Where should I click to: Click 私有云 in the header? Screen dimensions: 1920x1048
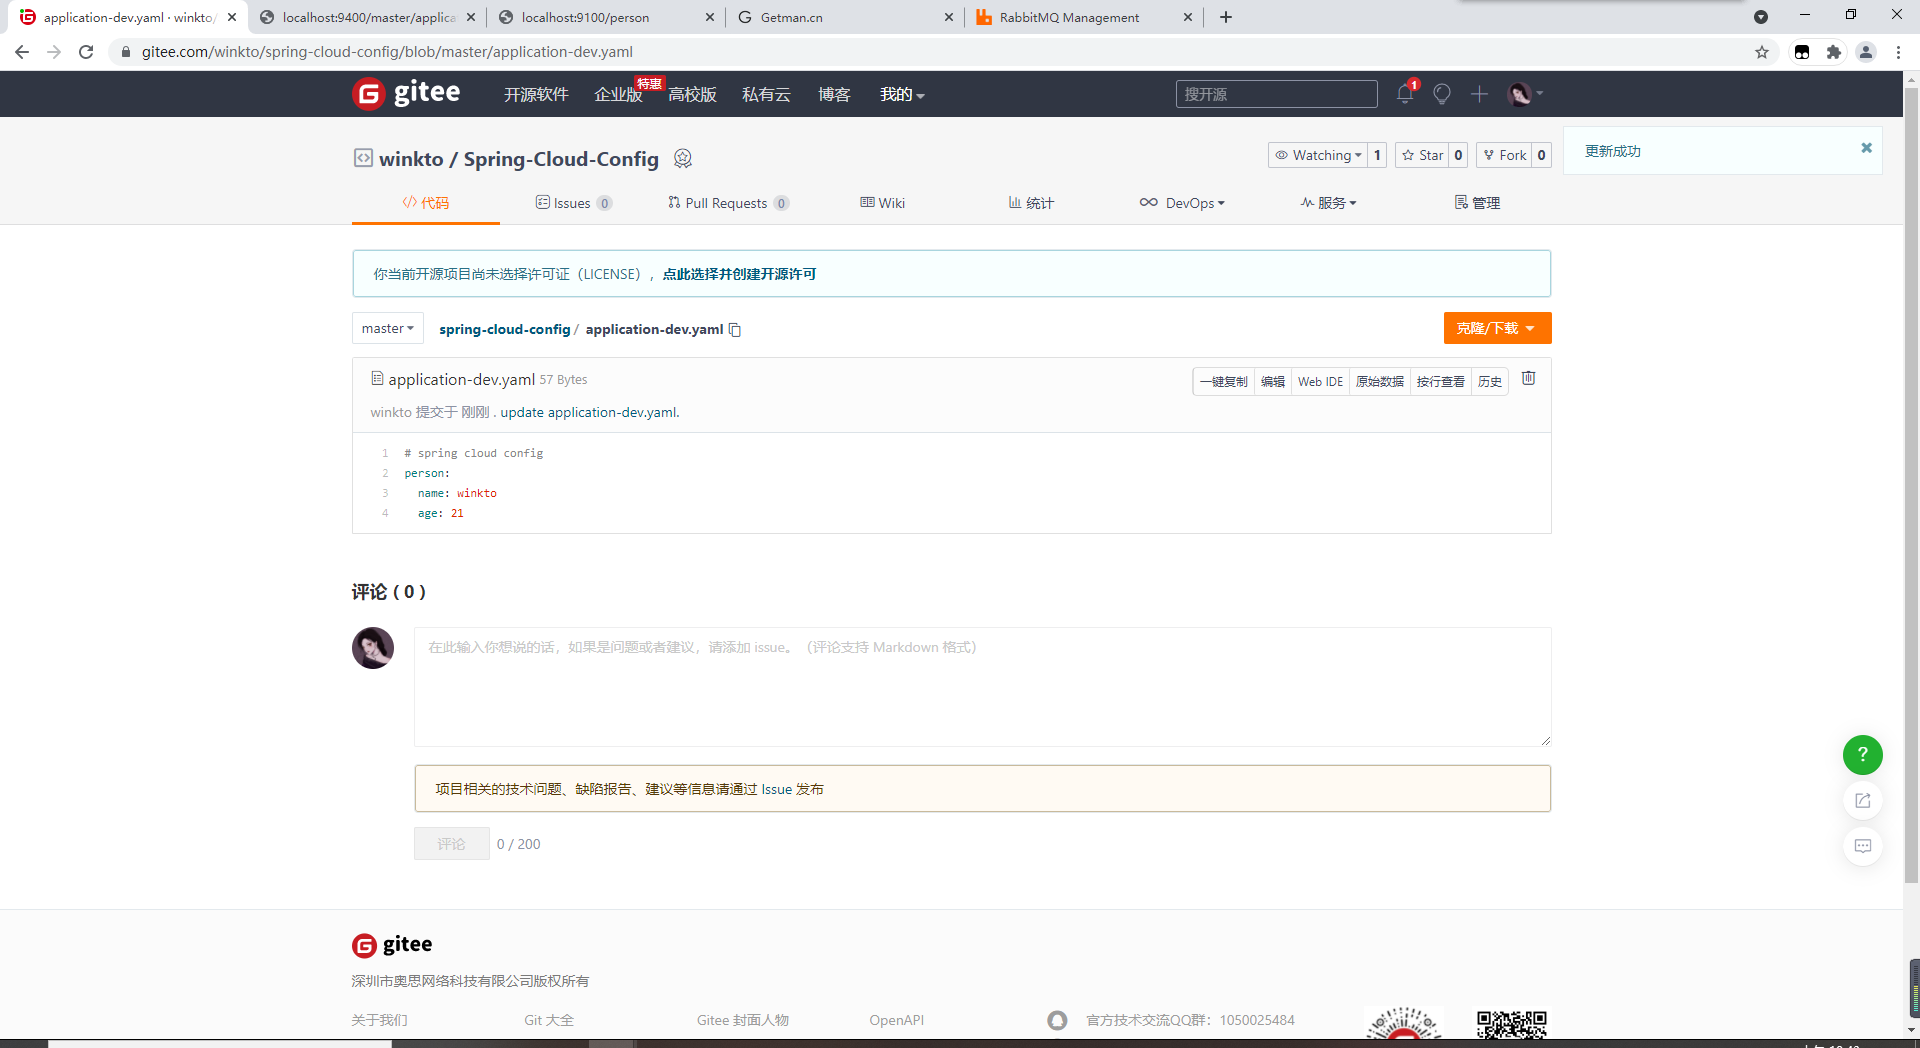[766, 94]
